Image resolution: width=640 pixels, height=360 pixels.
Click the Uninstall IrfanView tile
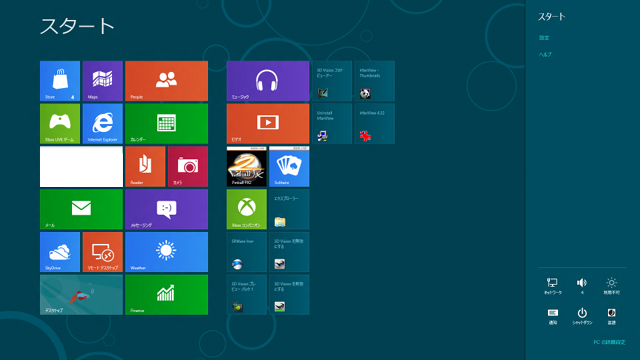[332, 124]
